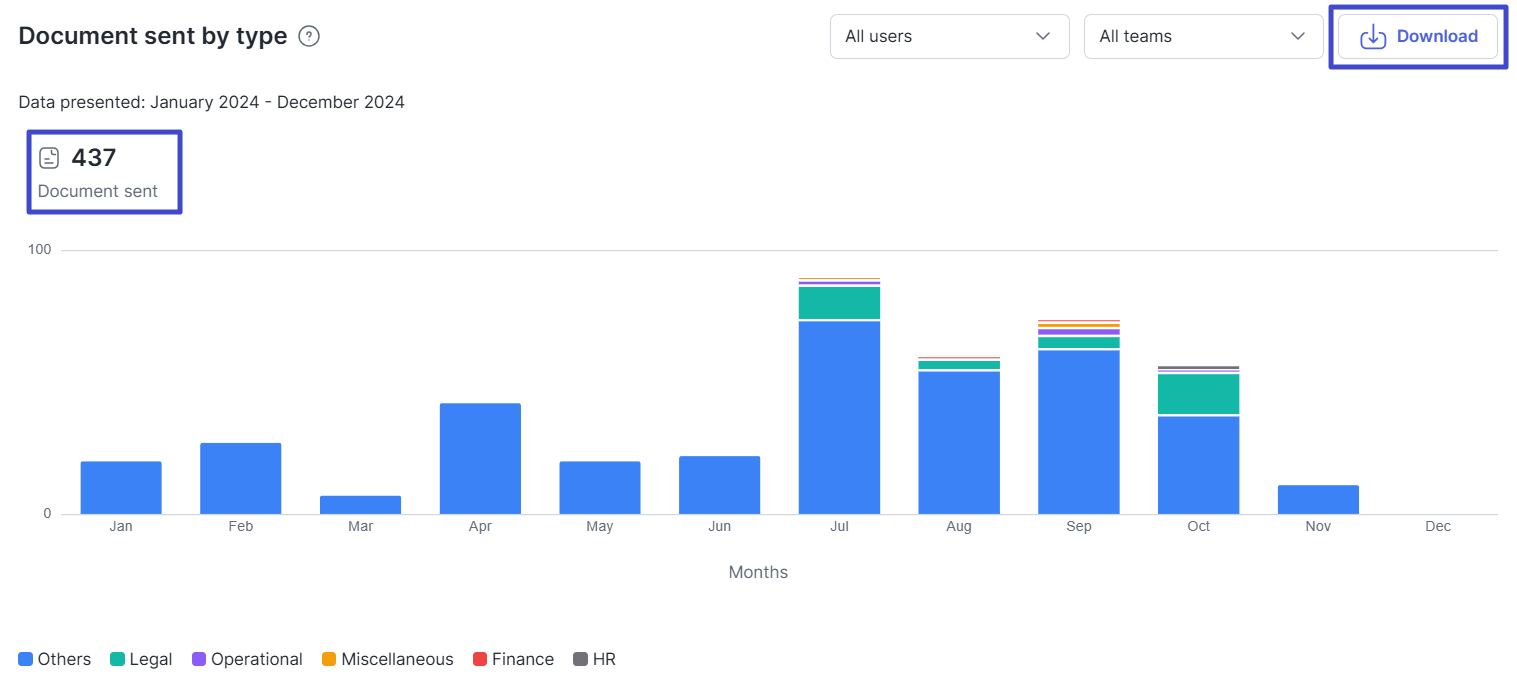Click the February bar in chart

click(240, 478)
